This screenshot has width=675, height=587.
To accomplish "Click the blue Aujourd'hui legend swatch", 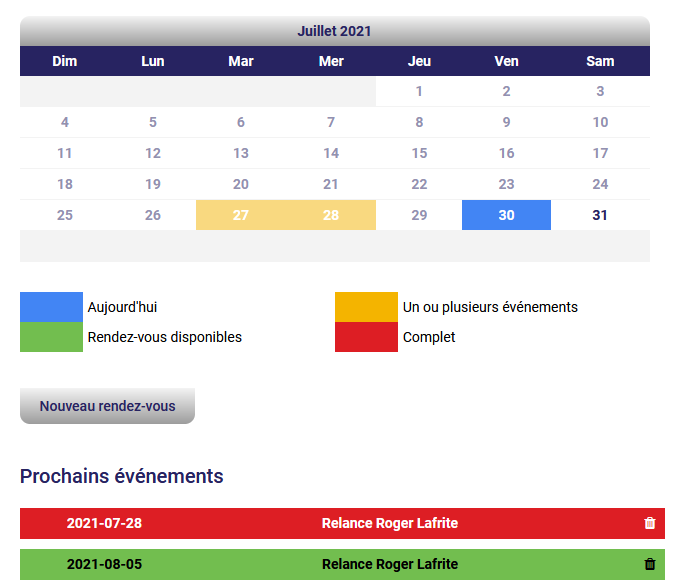I will point(51,307).
